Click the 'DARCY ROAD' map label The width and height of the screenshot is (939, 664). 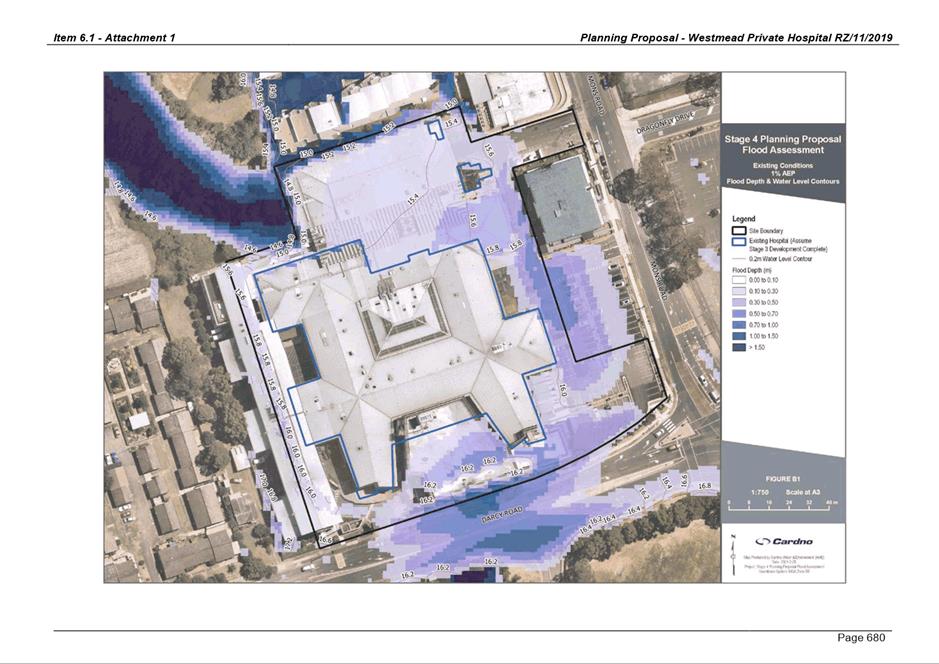(502, 515)
